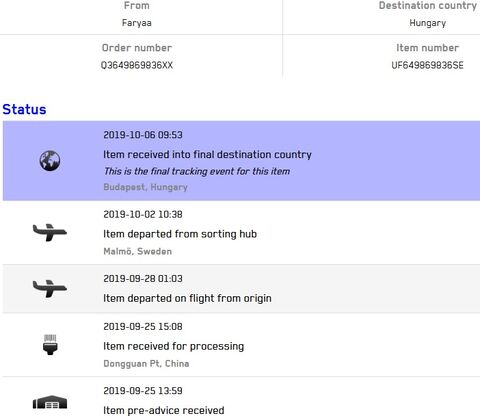Click the barcode scanner icon for processing event

click(50, 345)
